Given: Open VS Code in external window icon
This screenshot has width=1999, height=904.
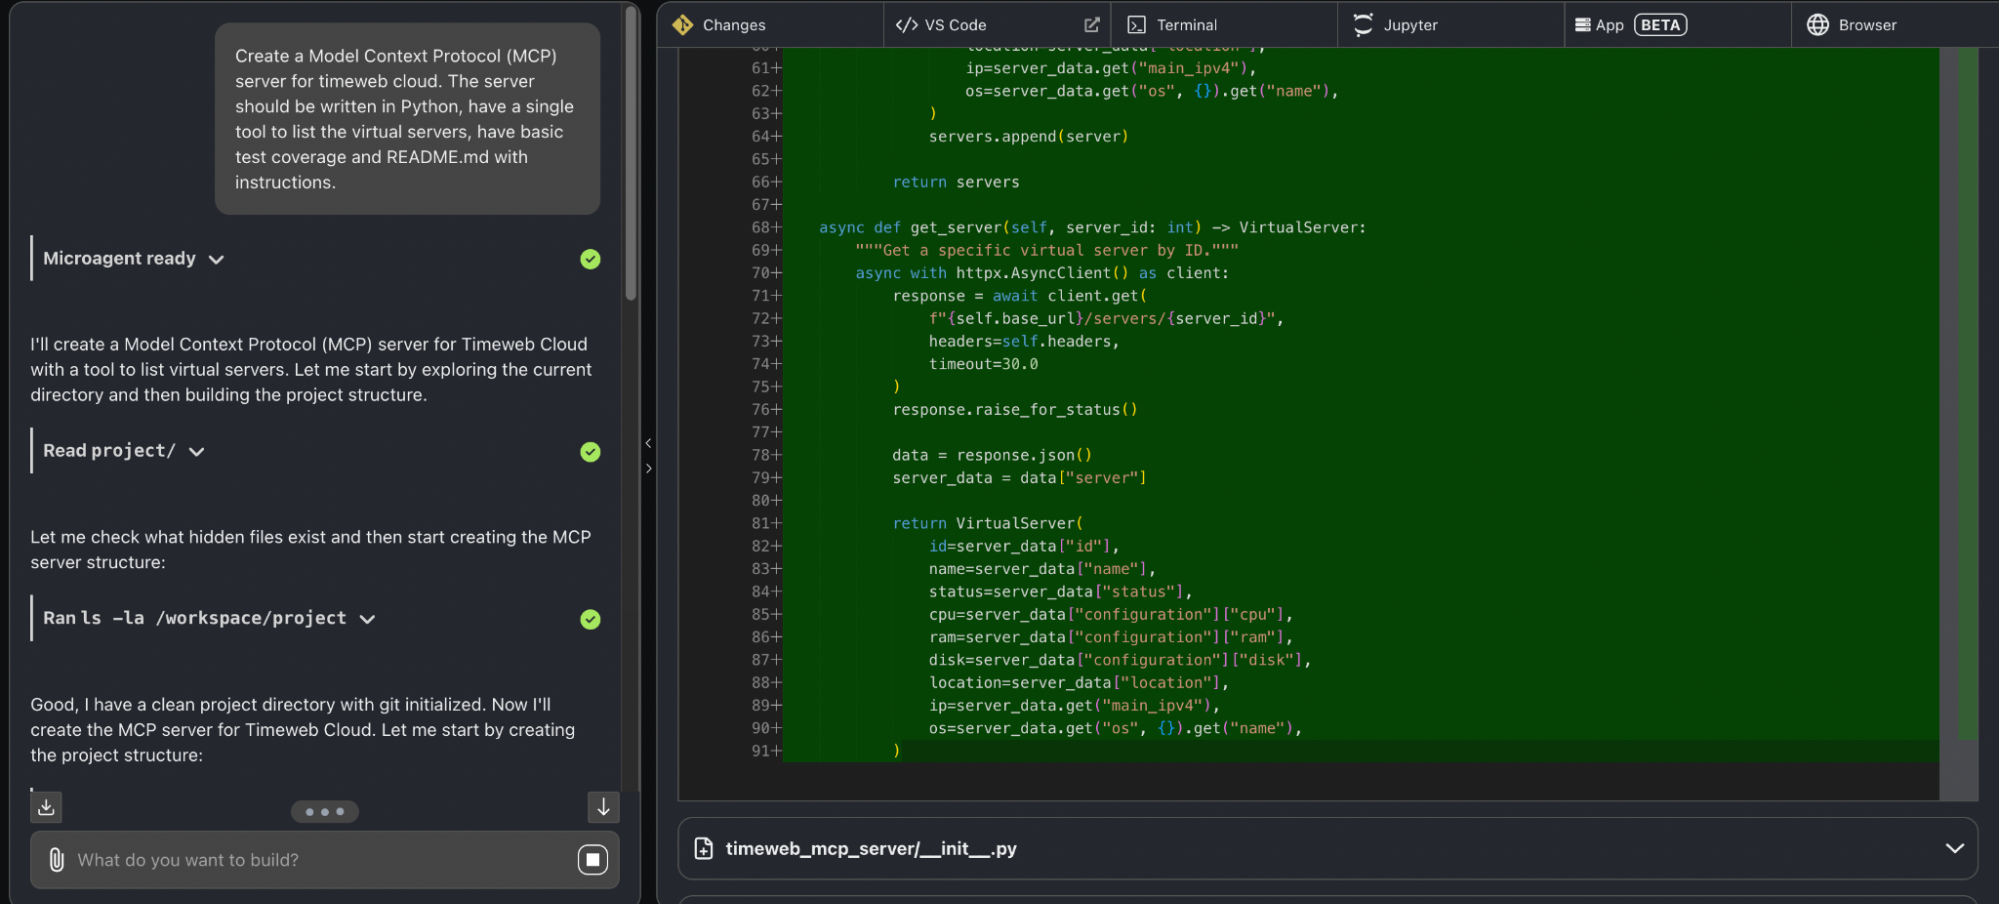Looking at the screenshot, I should [x=1092, y=25].
